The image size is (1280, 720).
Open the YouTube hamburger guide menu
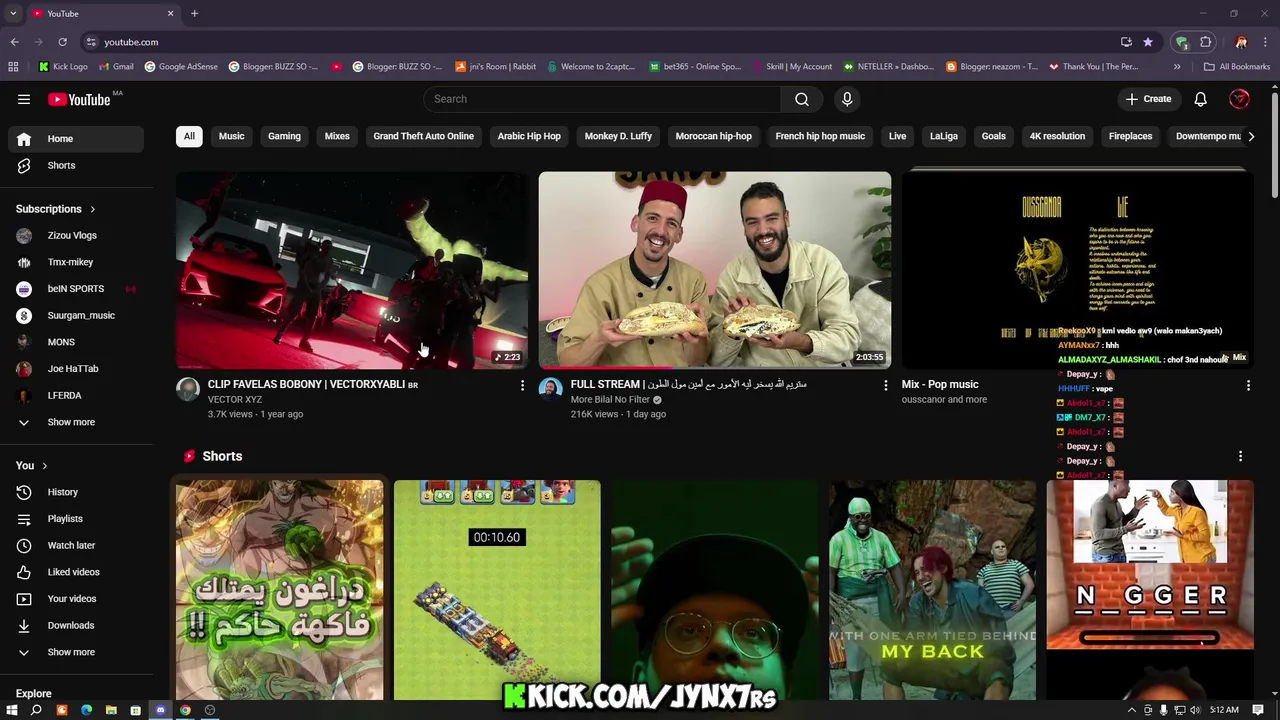point(24,99)
